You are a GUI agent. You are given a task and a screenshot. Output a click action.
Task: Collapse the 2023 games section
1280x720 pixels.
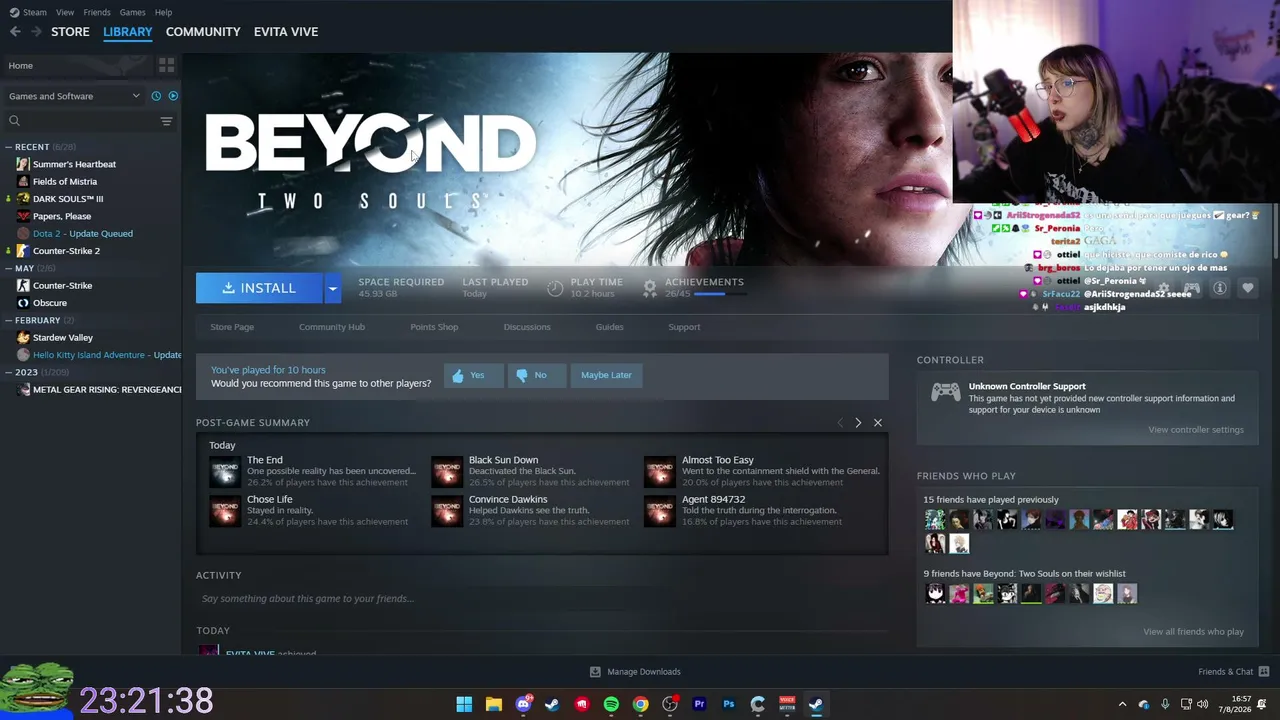[x=8, y=372]
